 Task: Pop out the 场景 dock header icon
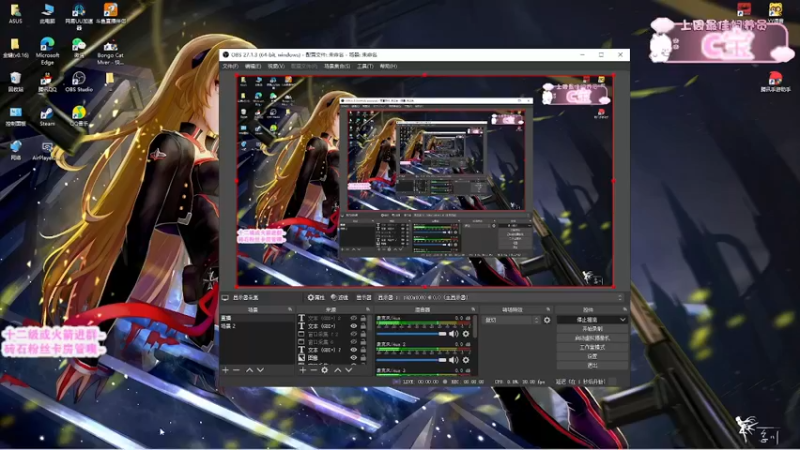point(290,310)
